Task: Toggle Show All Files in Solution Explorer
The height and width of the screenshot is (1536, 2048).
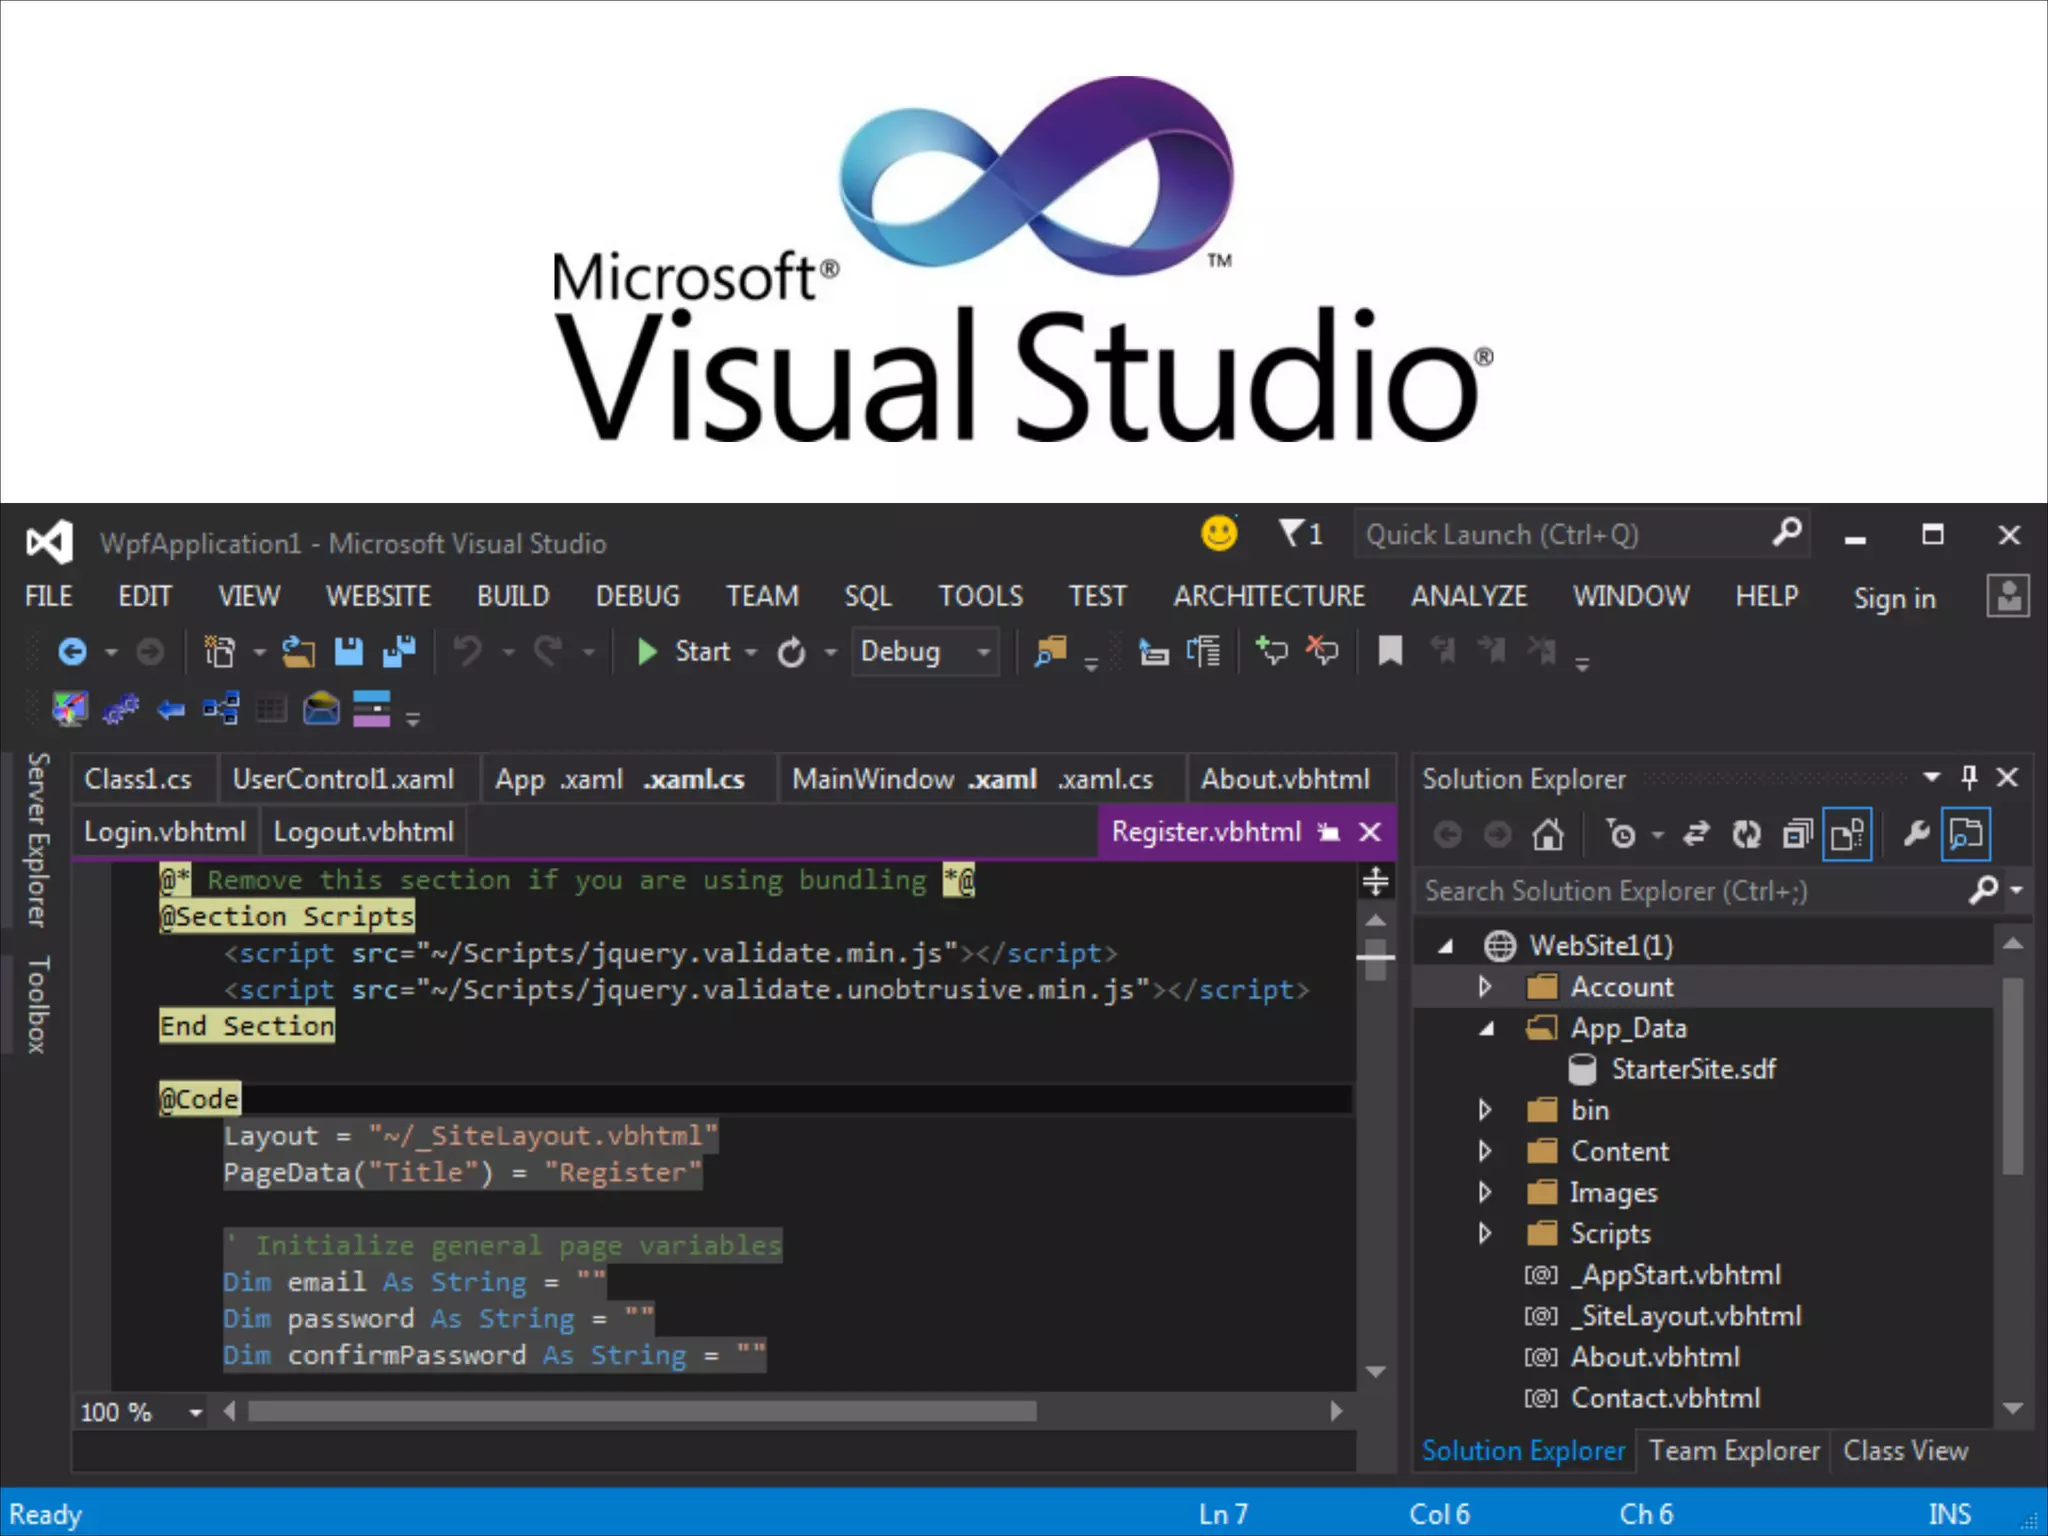Action: [1847, 834]
